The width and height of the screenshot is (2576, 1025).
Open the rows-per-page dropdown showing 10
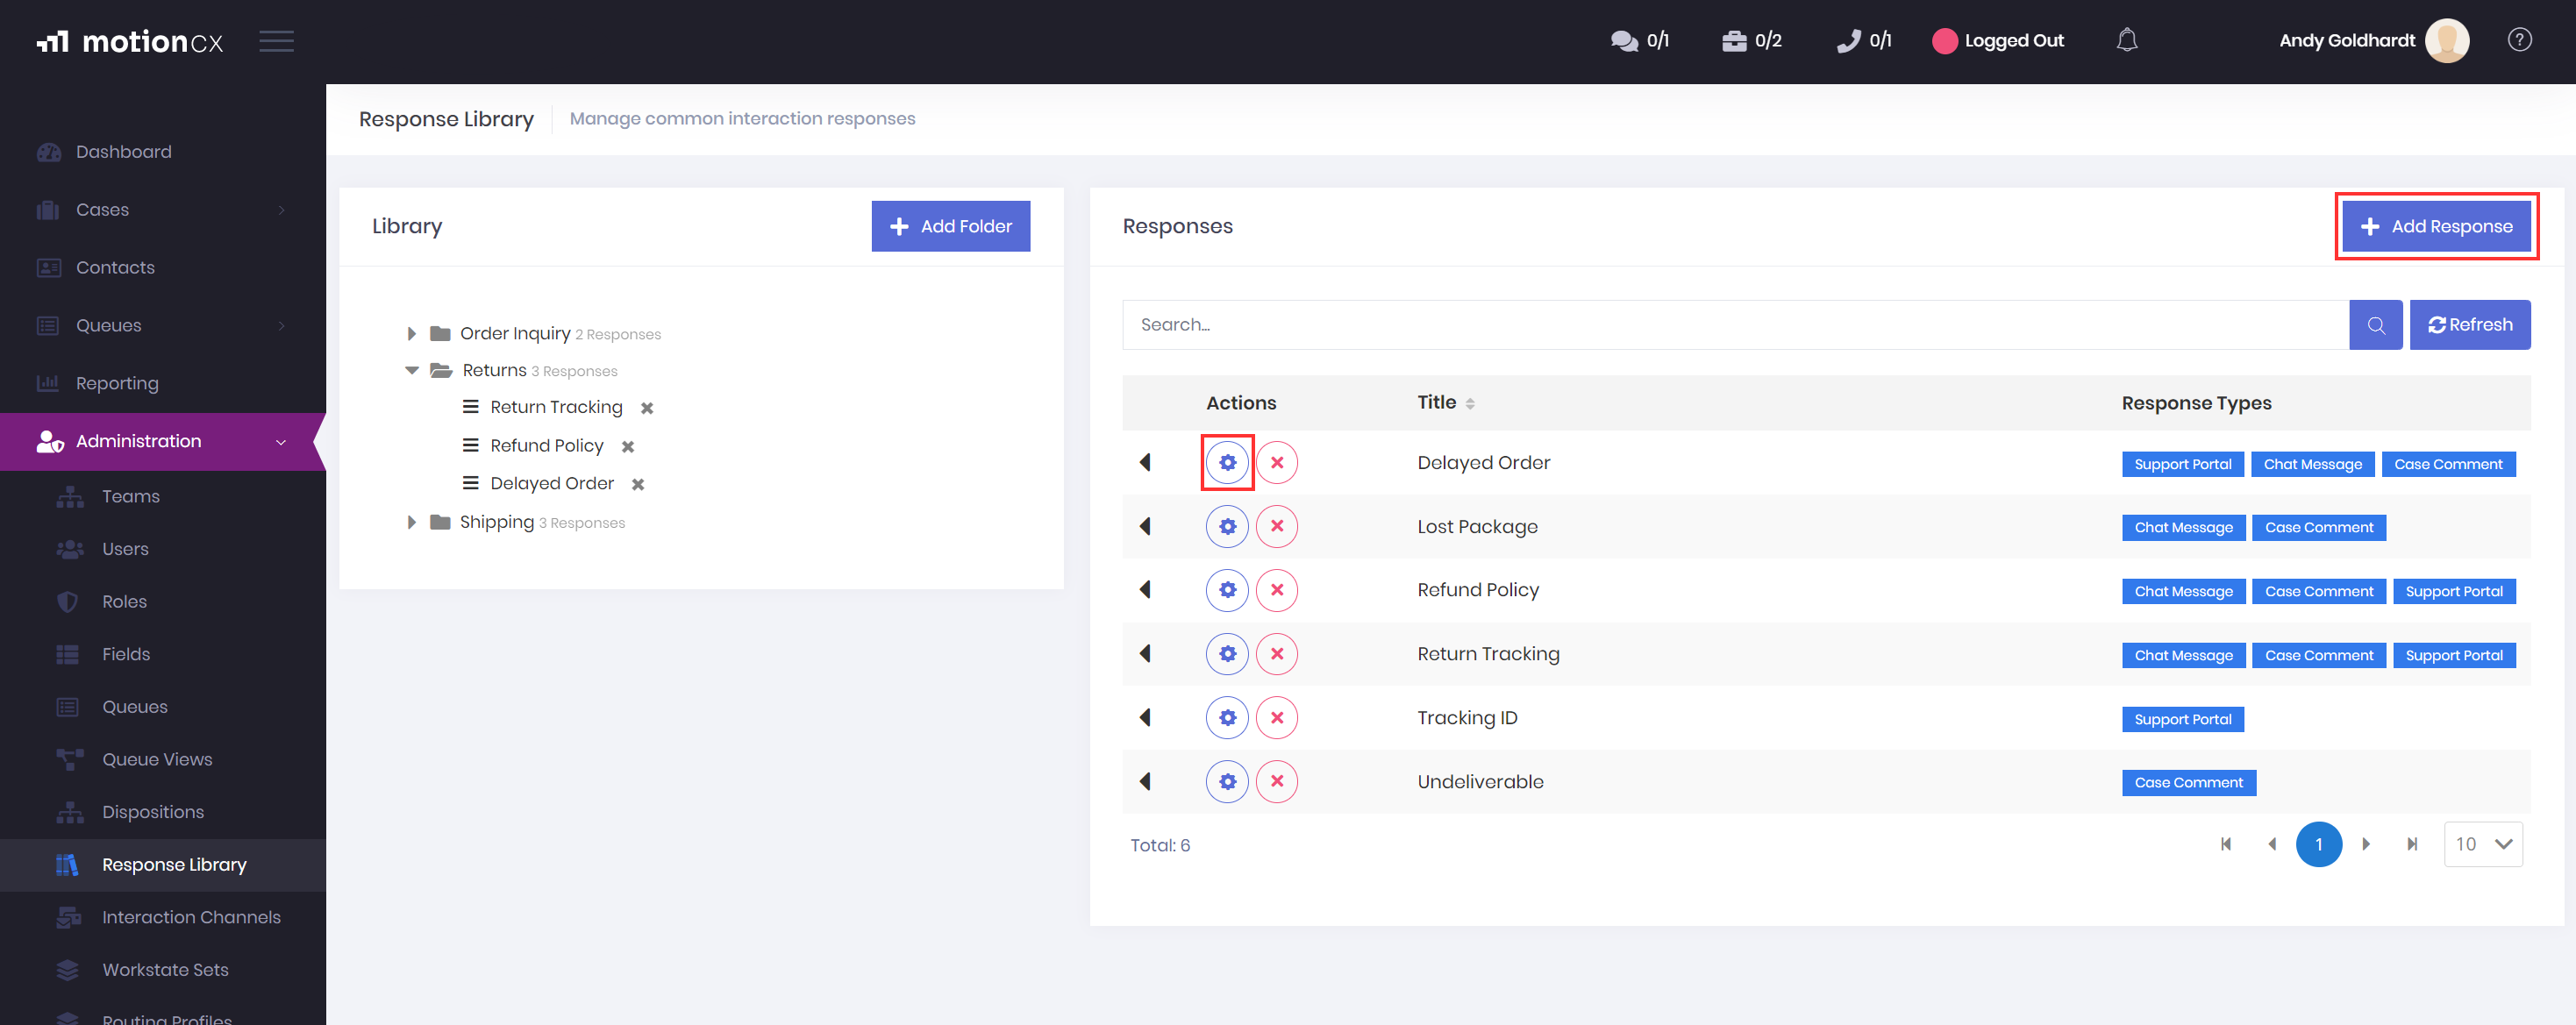click(x=2482, y=845)
